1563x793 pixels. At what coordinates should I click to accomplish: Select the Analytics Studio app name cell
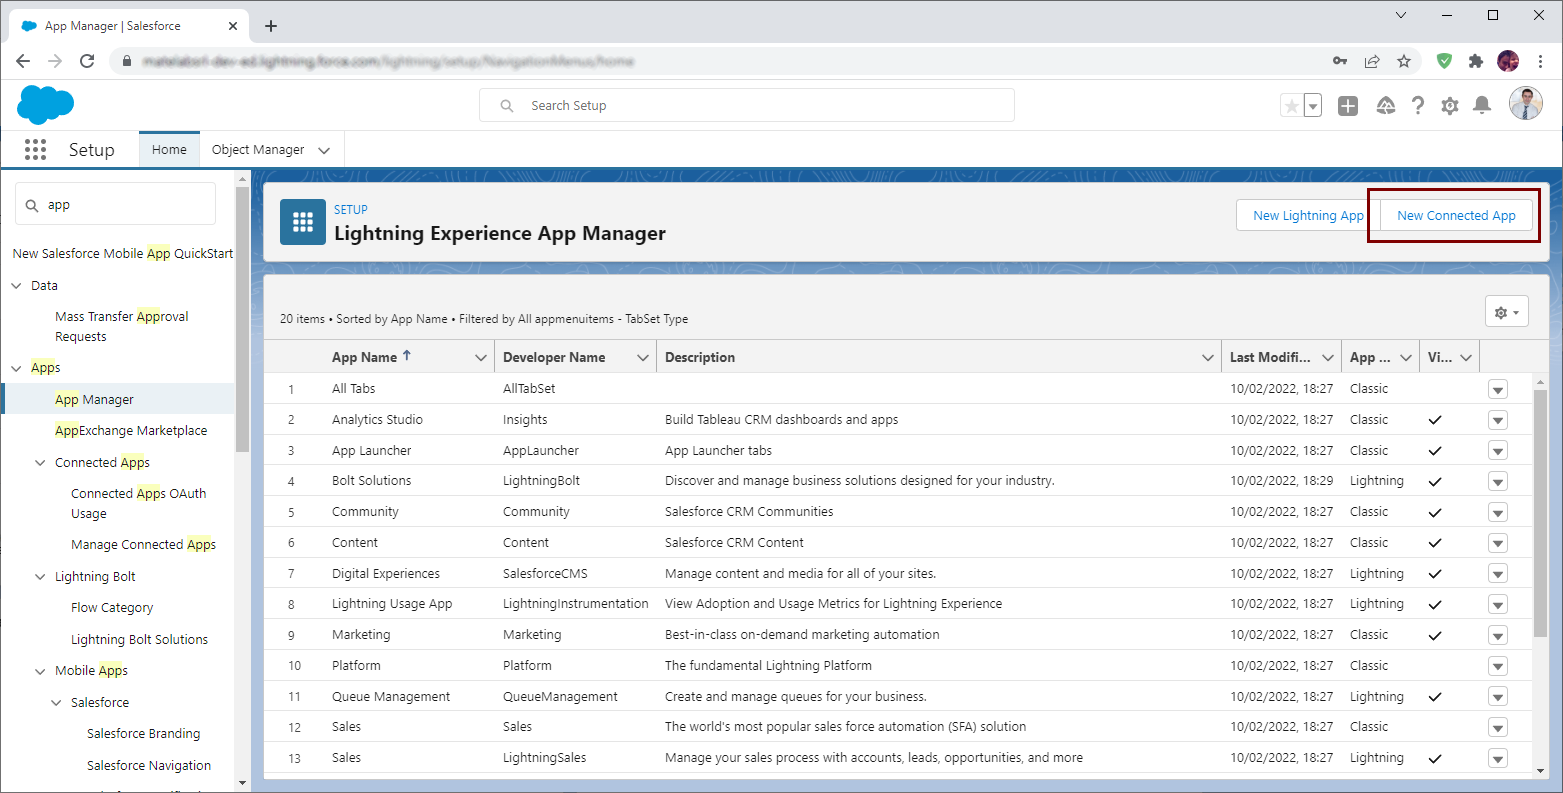tap(377, 420)
